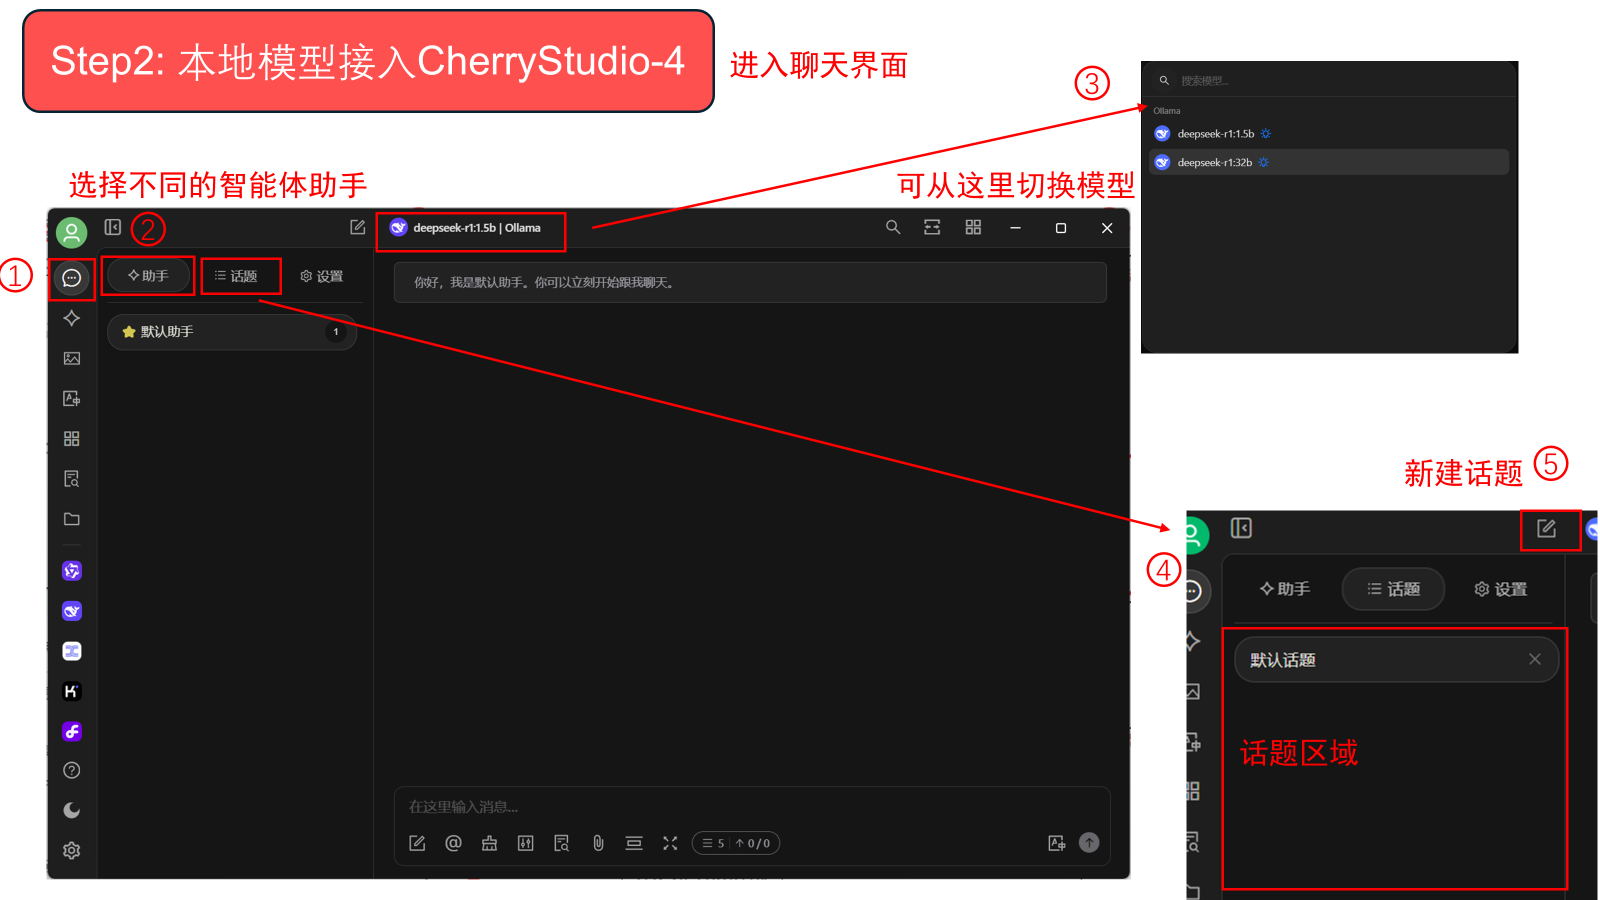Open the chat assistants sidebar icon

coord(72,278)
